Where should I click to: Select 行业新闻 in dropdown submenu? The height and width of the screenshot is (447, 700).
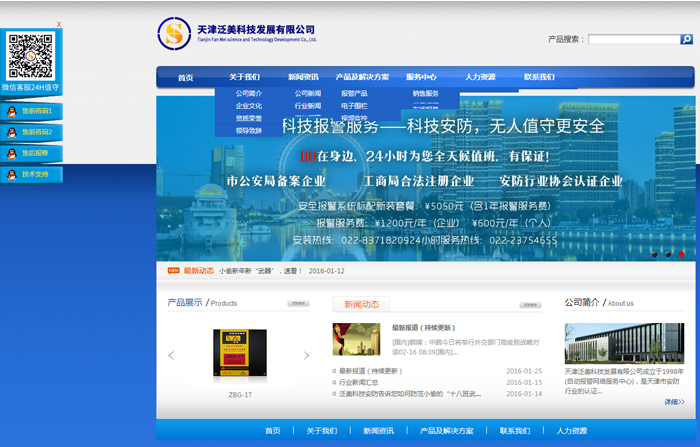[x=308, y=106]
